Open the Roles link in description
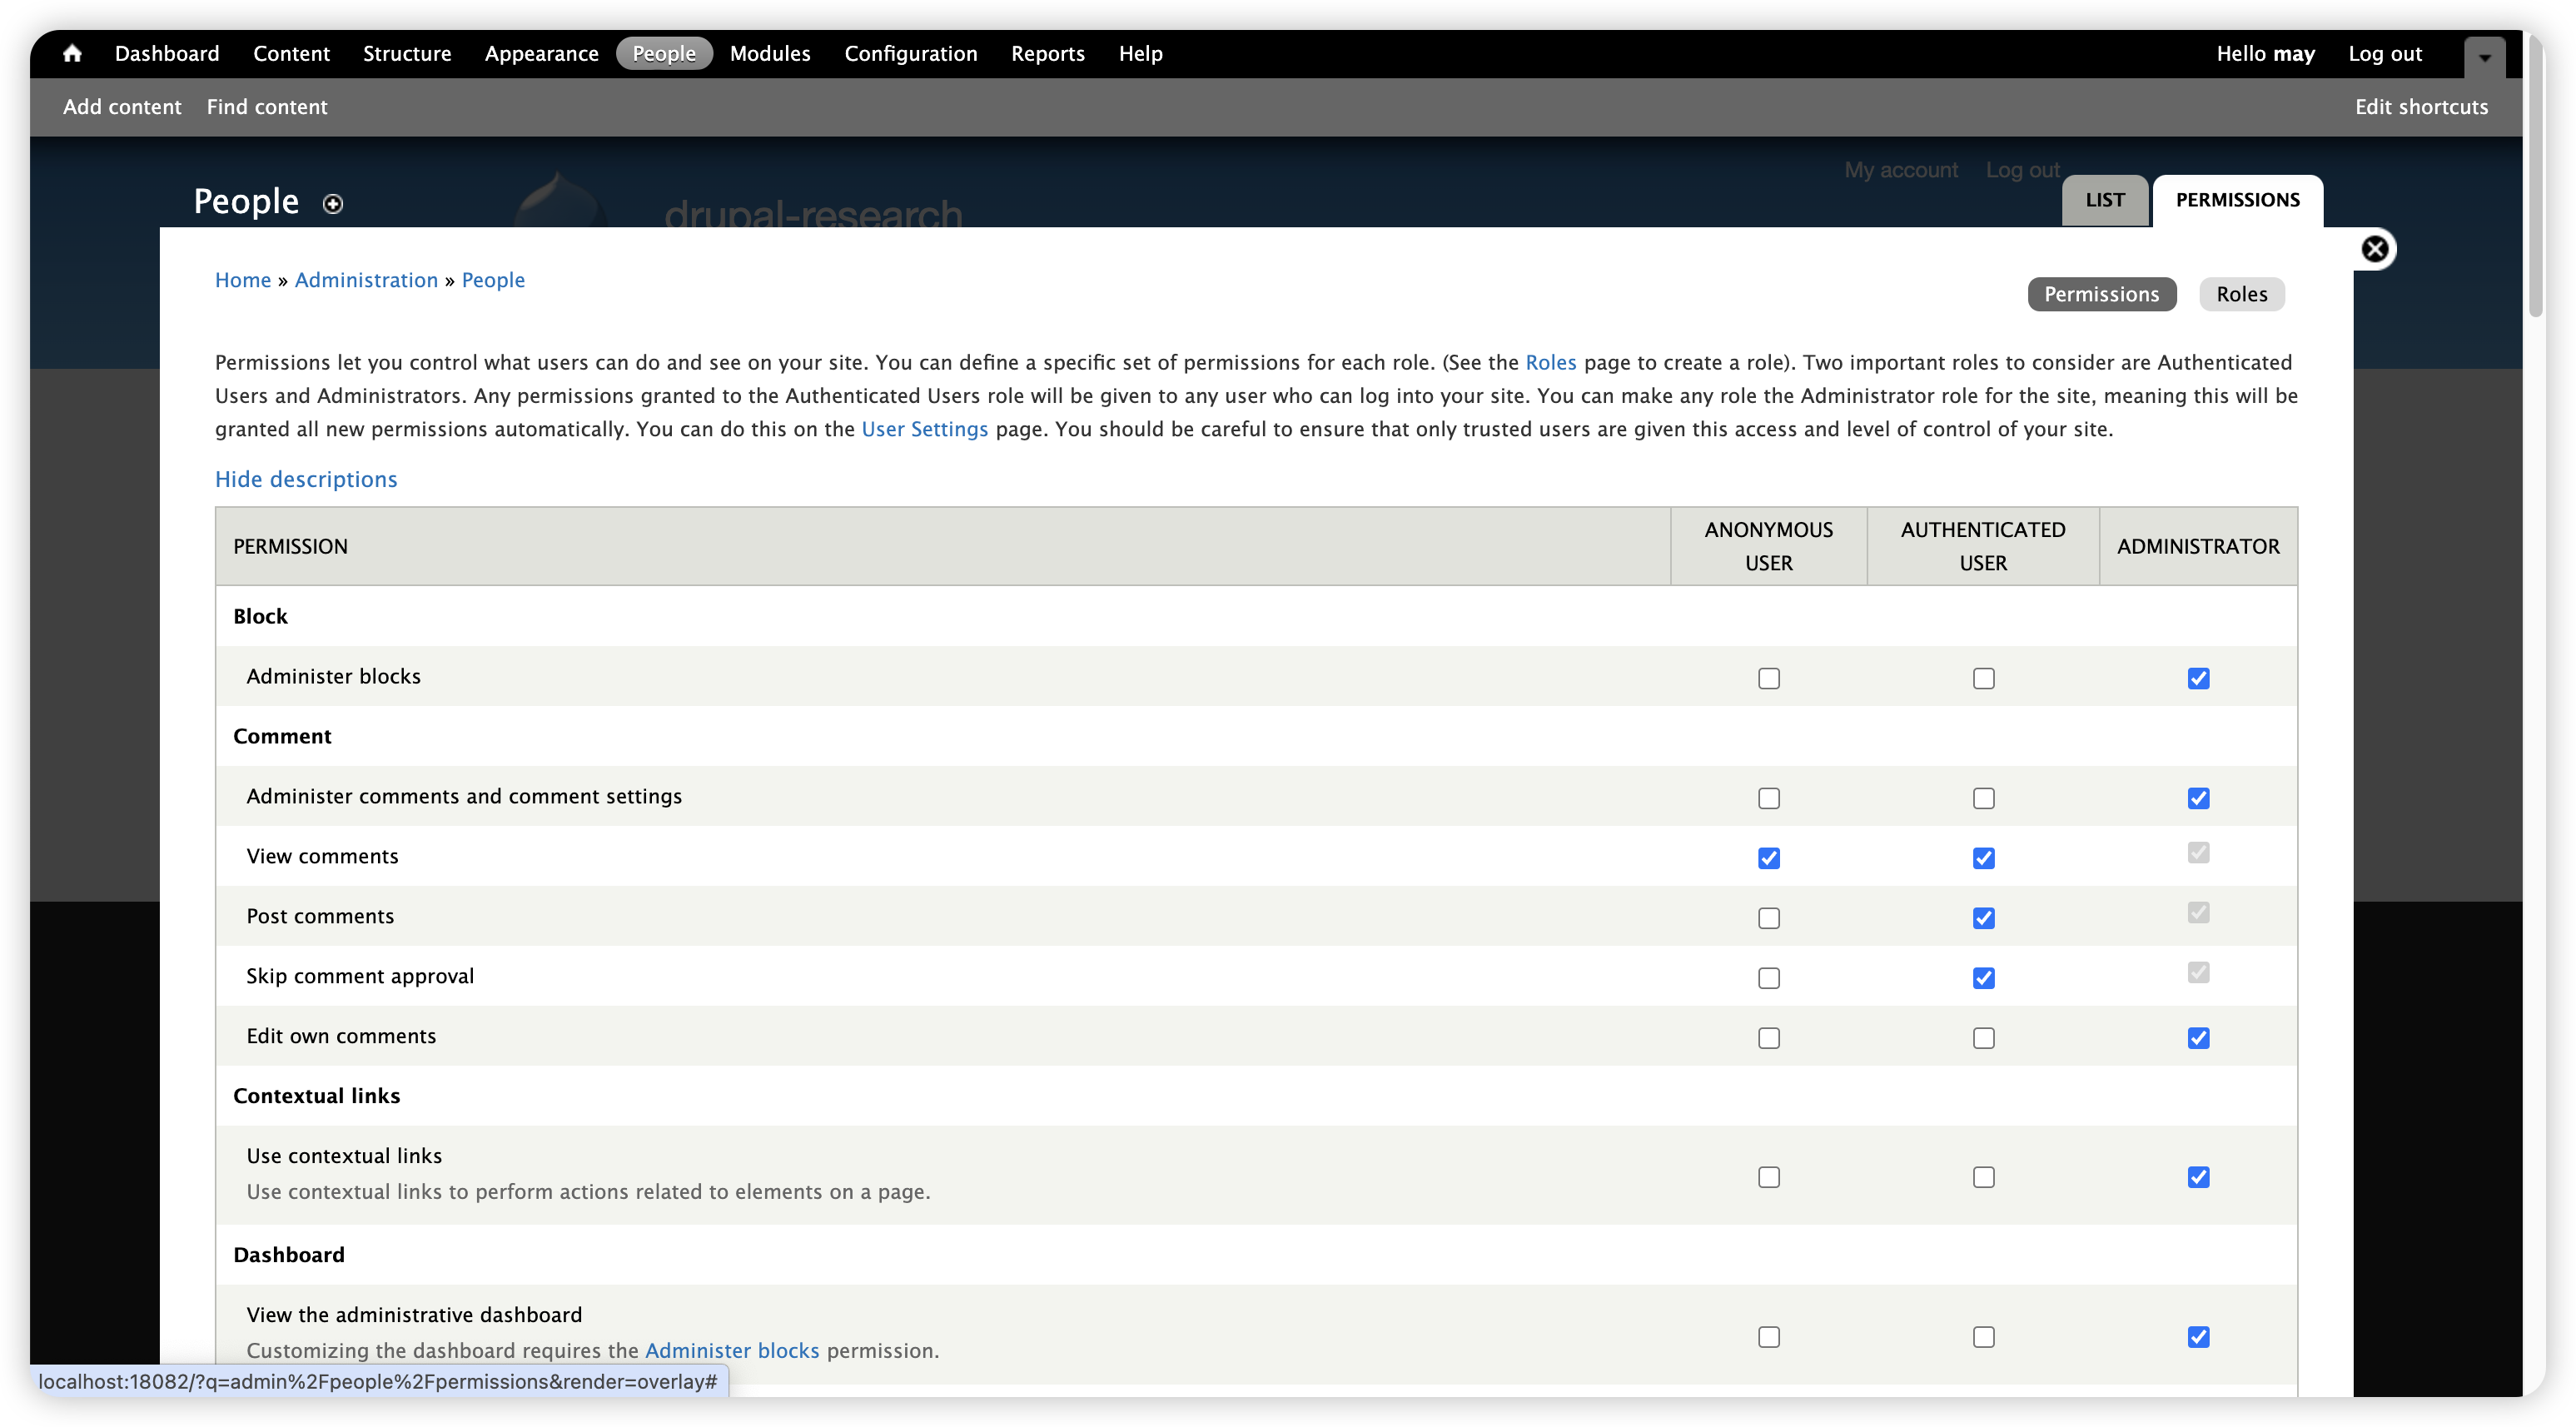This screenshot has width=2576, height=1427. click(1550, 362)
